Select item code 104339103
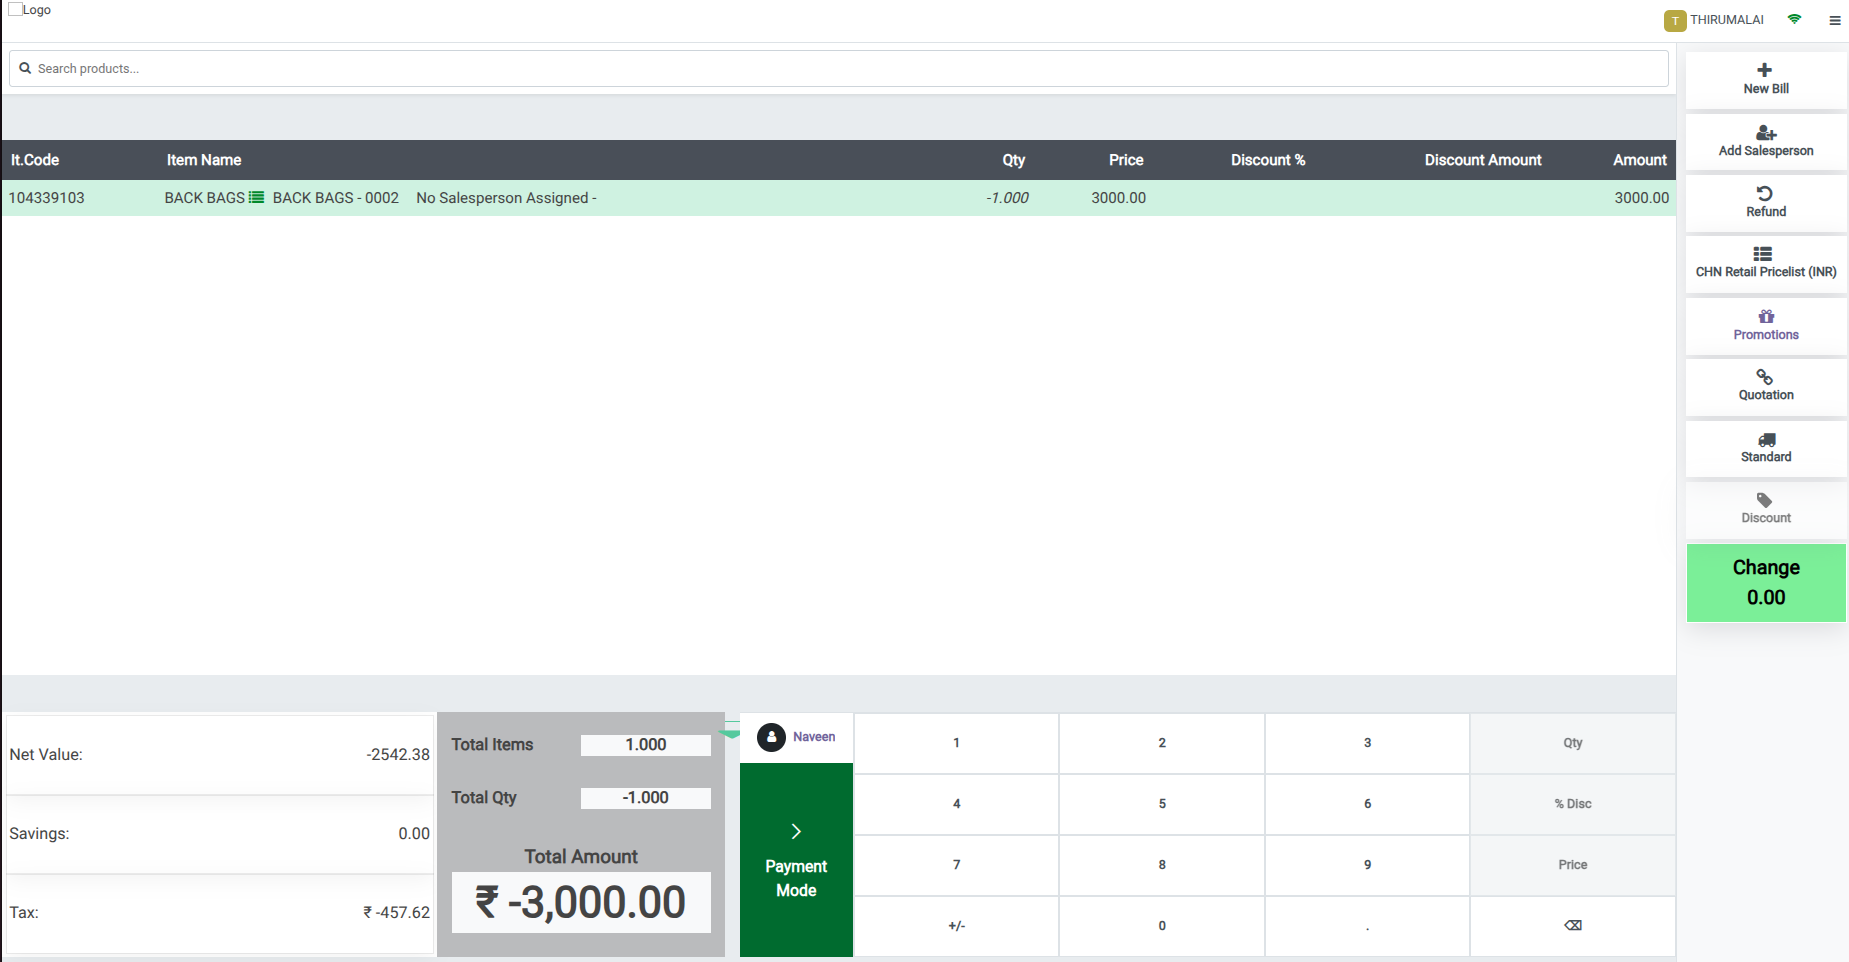 [x=47, y=198]
